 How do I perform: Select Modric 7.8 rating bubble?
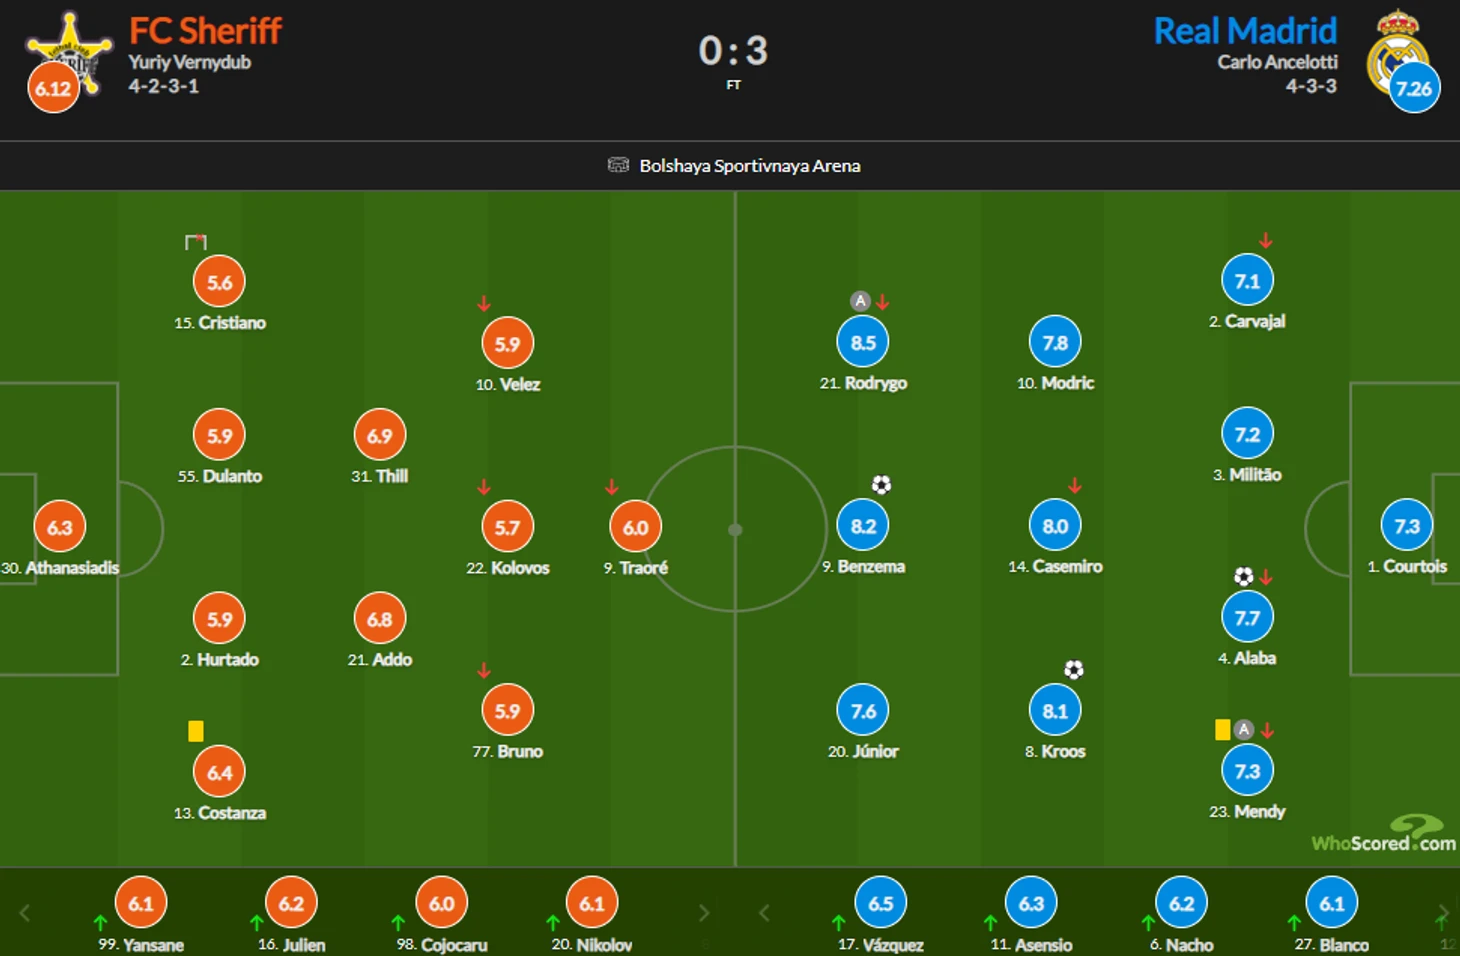click(1055, 342)
